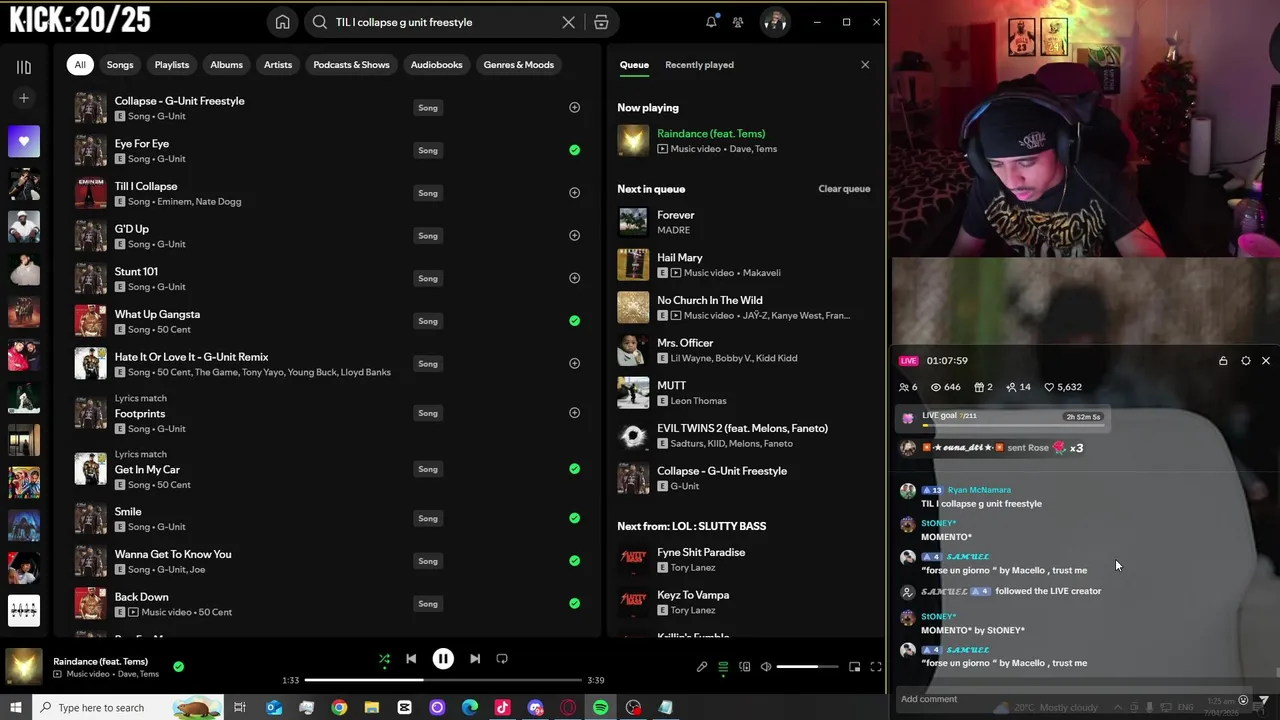Toggle saved check for Back Down
This screenshot has width=1280, height=720.
(x=574, y=604)
